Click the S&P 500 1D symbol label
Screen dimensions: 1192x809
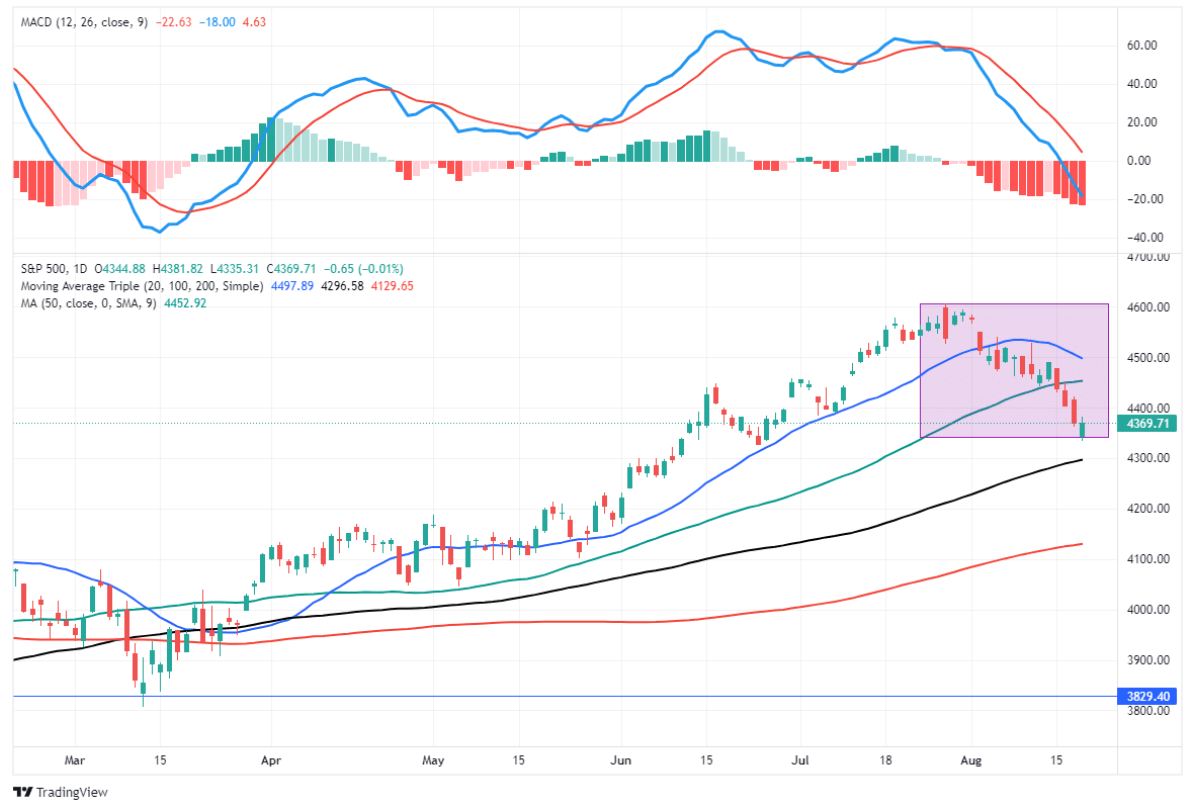[x=53, y=268]
